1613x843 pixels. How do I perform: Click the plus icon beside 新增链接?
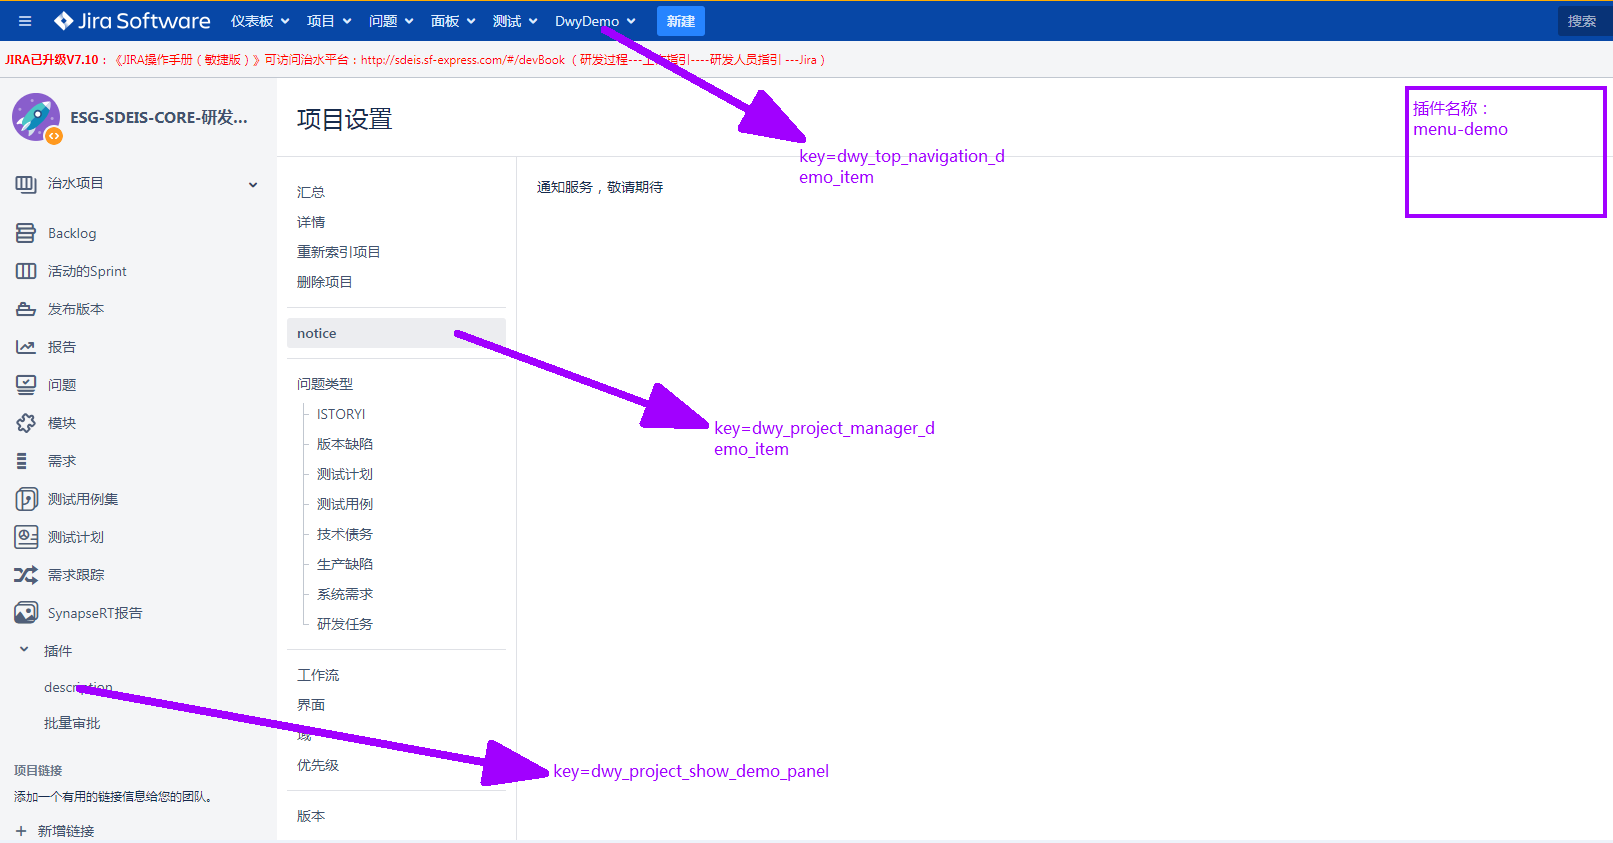click(x=21, y=831)
